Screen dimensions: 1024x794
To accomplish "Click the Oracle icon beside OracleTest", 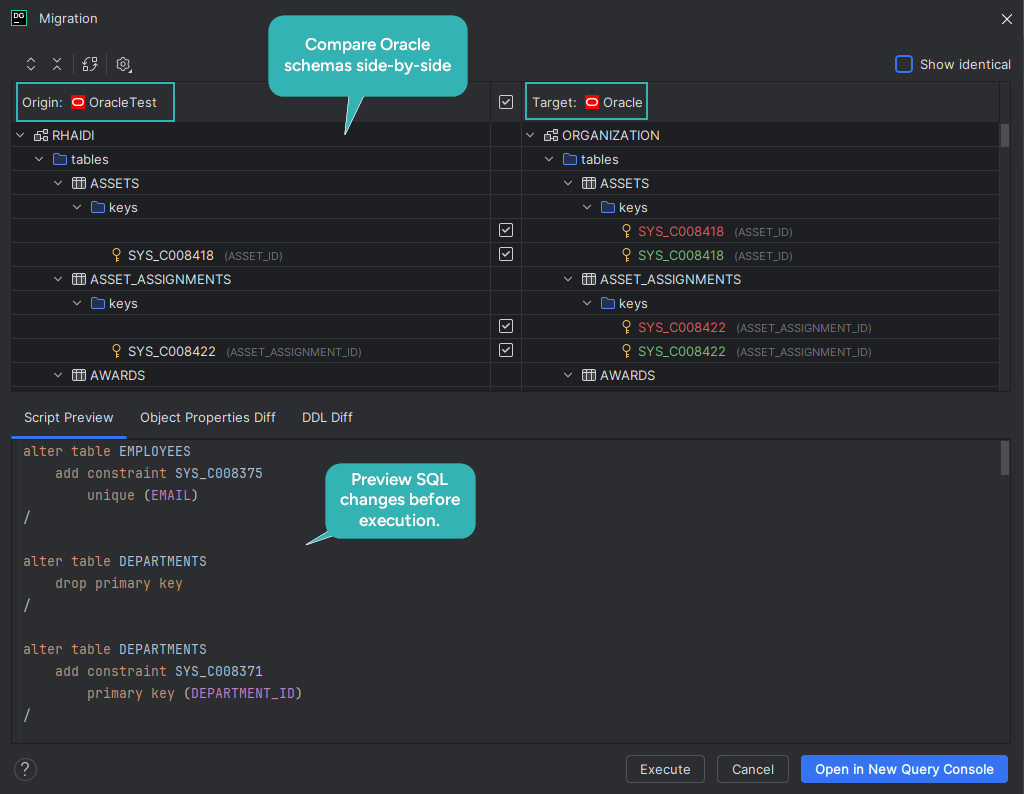I will coord(78,102).
